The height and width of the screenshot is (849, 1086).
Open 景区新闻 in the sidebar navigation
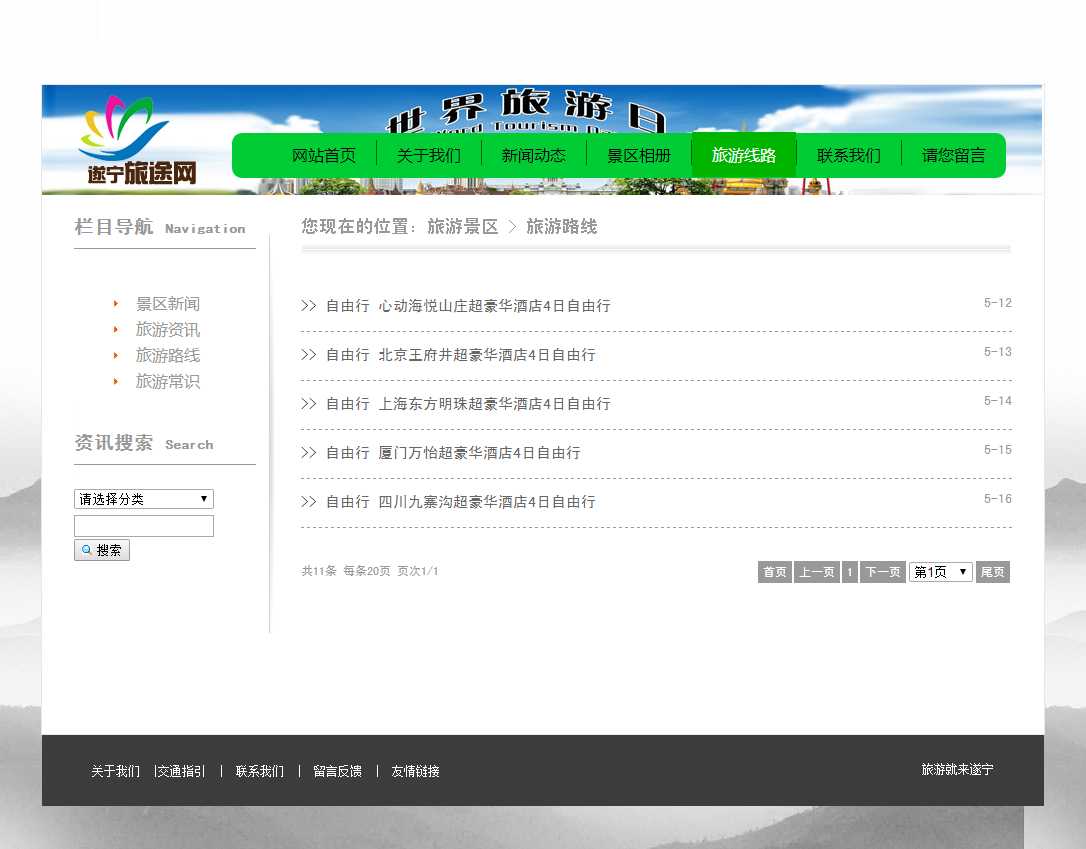pyautogui.click(x=167, y=304)
